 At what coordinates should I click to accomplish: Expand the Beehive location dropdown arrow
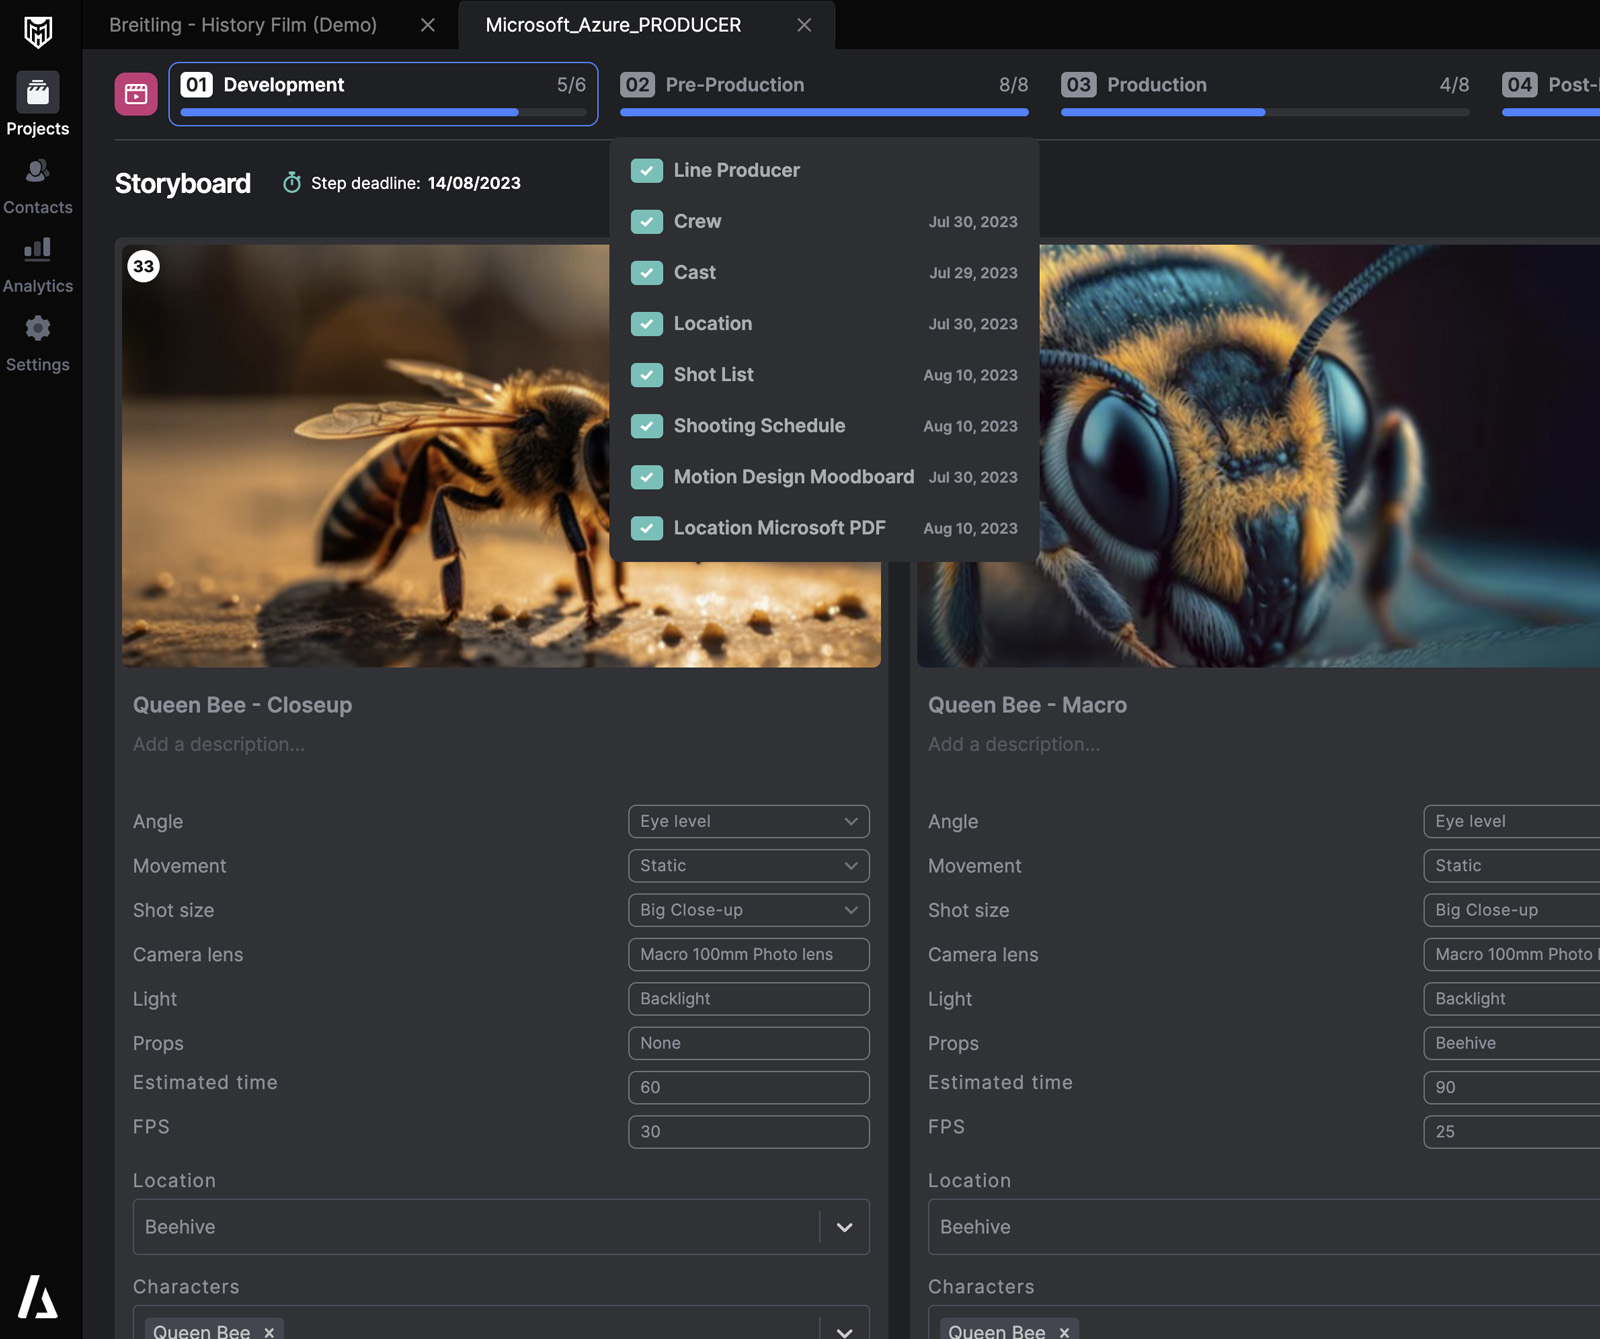844,1227
